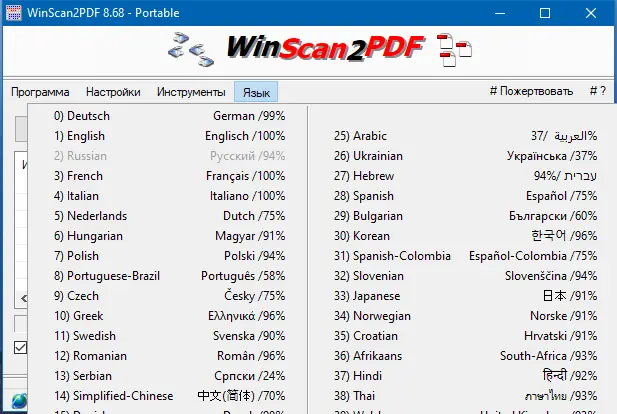Select 6) Hungarian language
Viewport: 617px width, 414px height.
click(168, 236)
